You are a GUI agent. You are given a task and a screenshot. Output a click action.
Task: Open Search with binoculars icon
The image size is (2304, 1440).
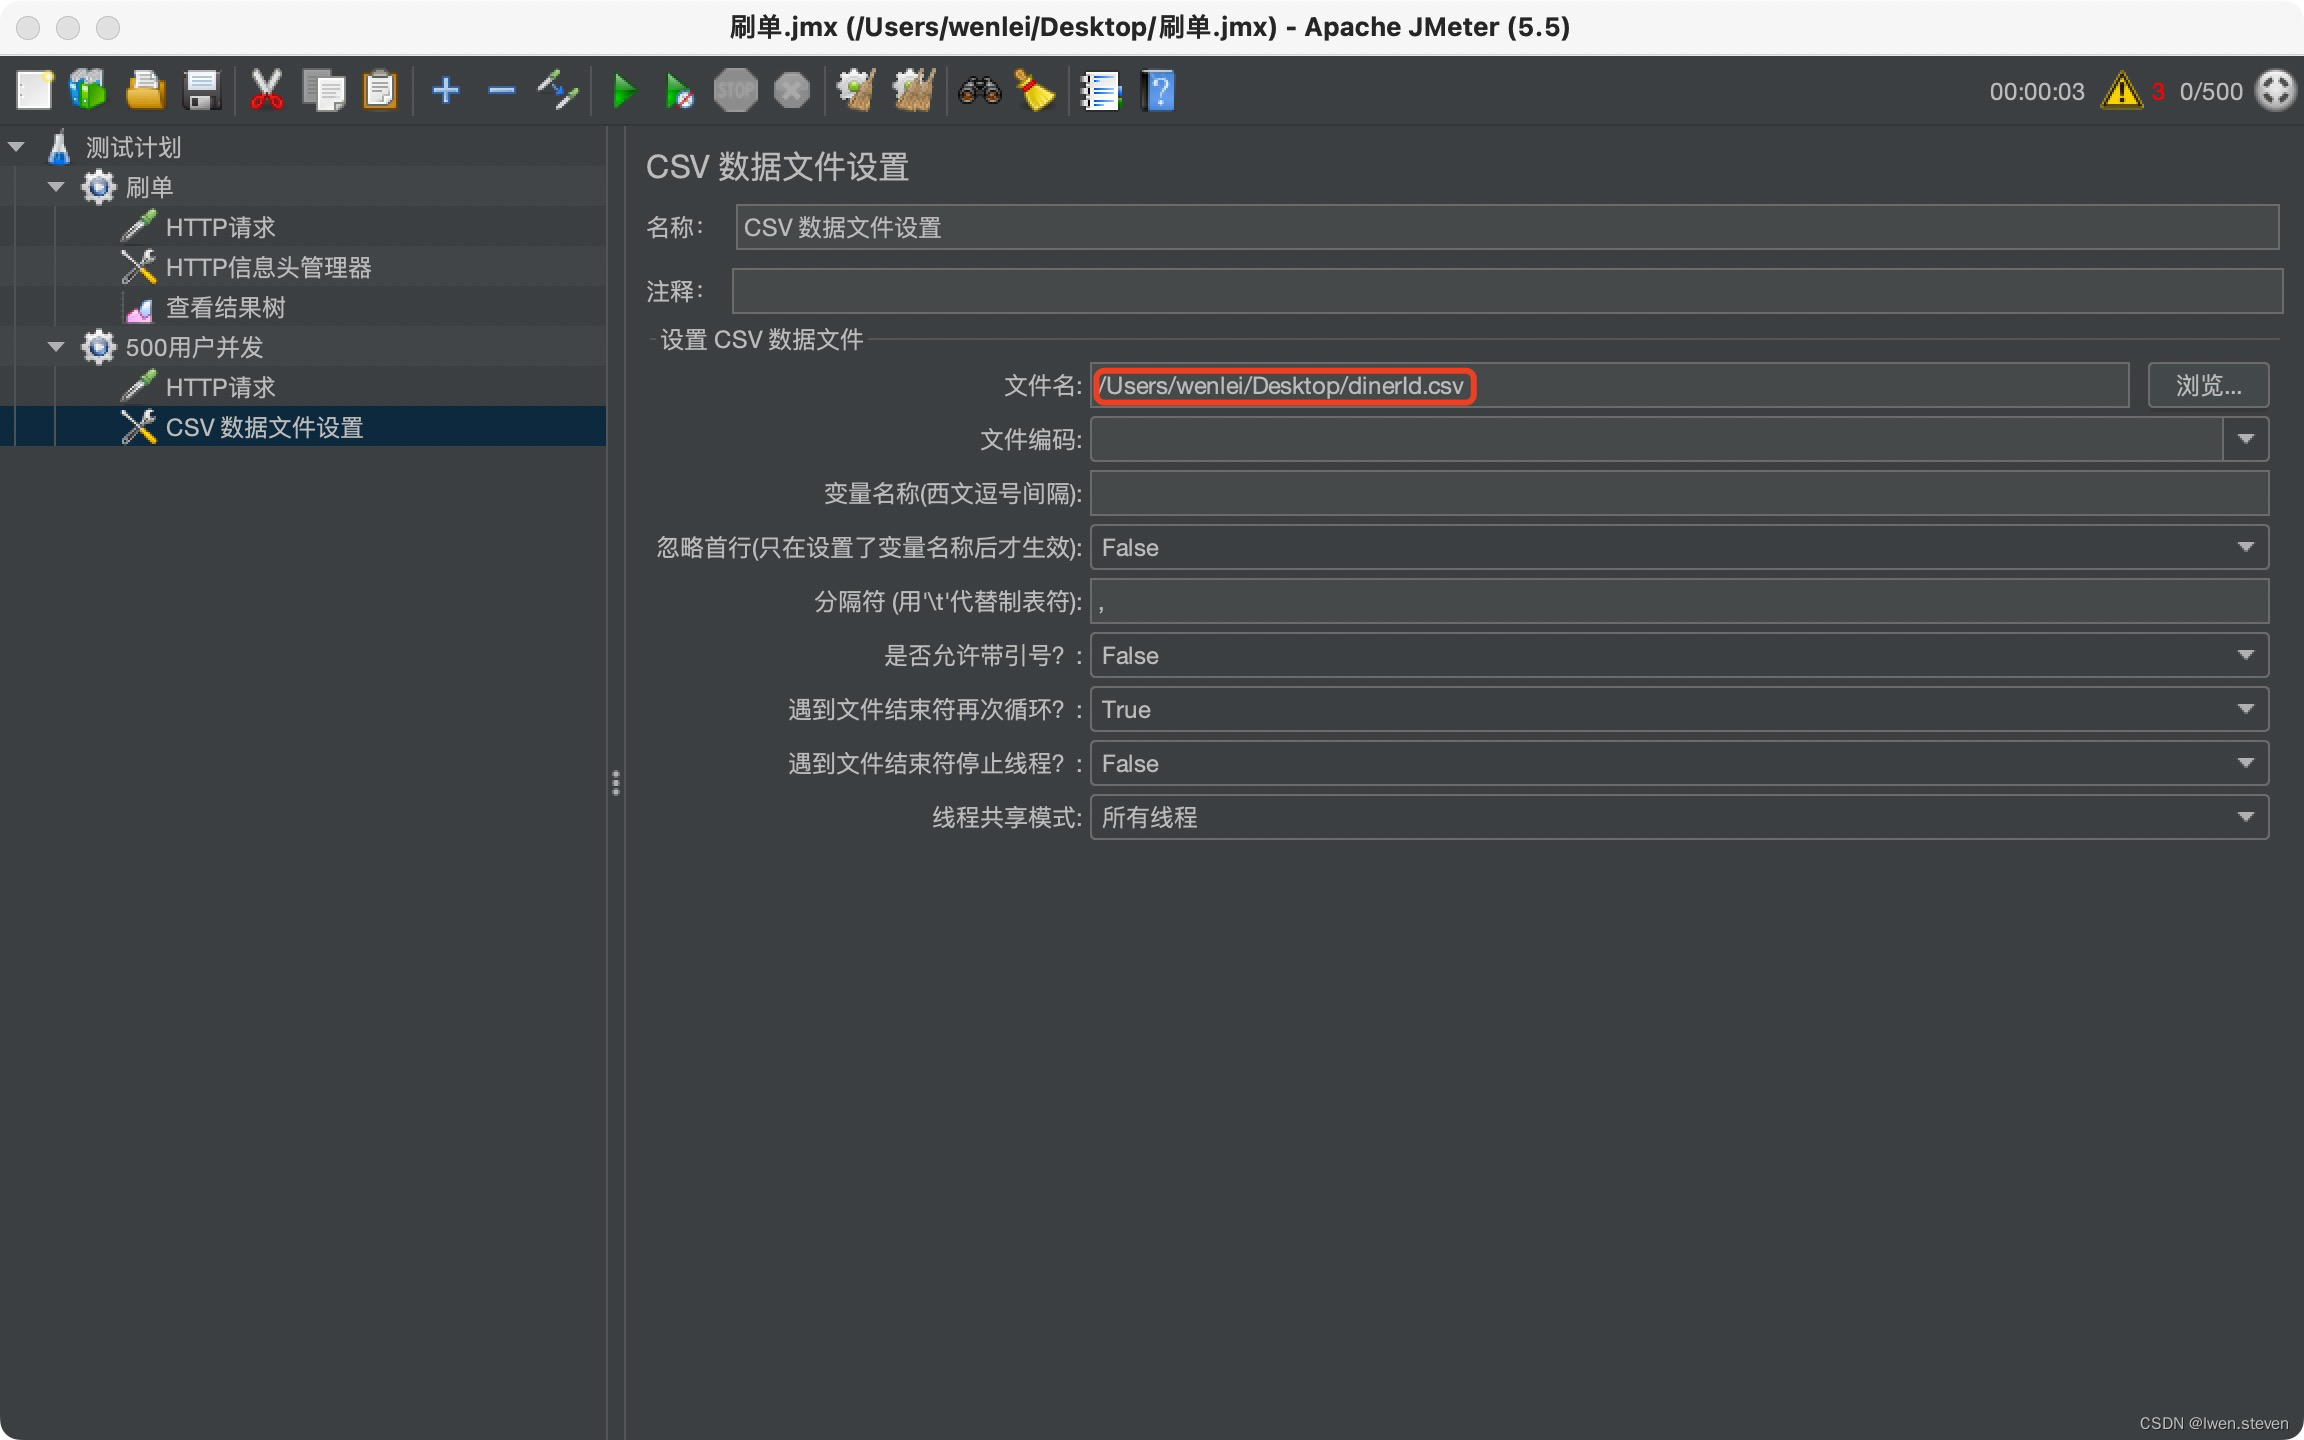pyautogui.click(x=979, y=91)
